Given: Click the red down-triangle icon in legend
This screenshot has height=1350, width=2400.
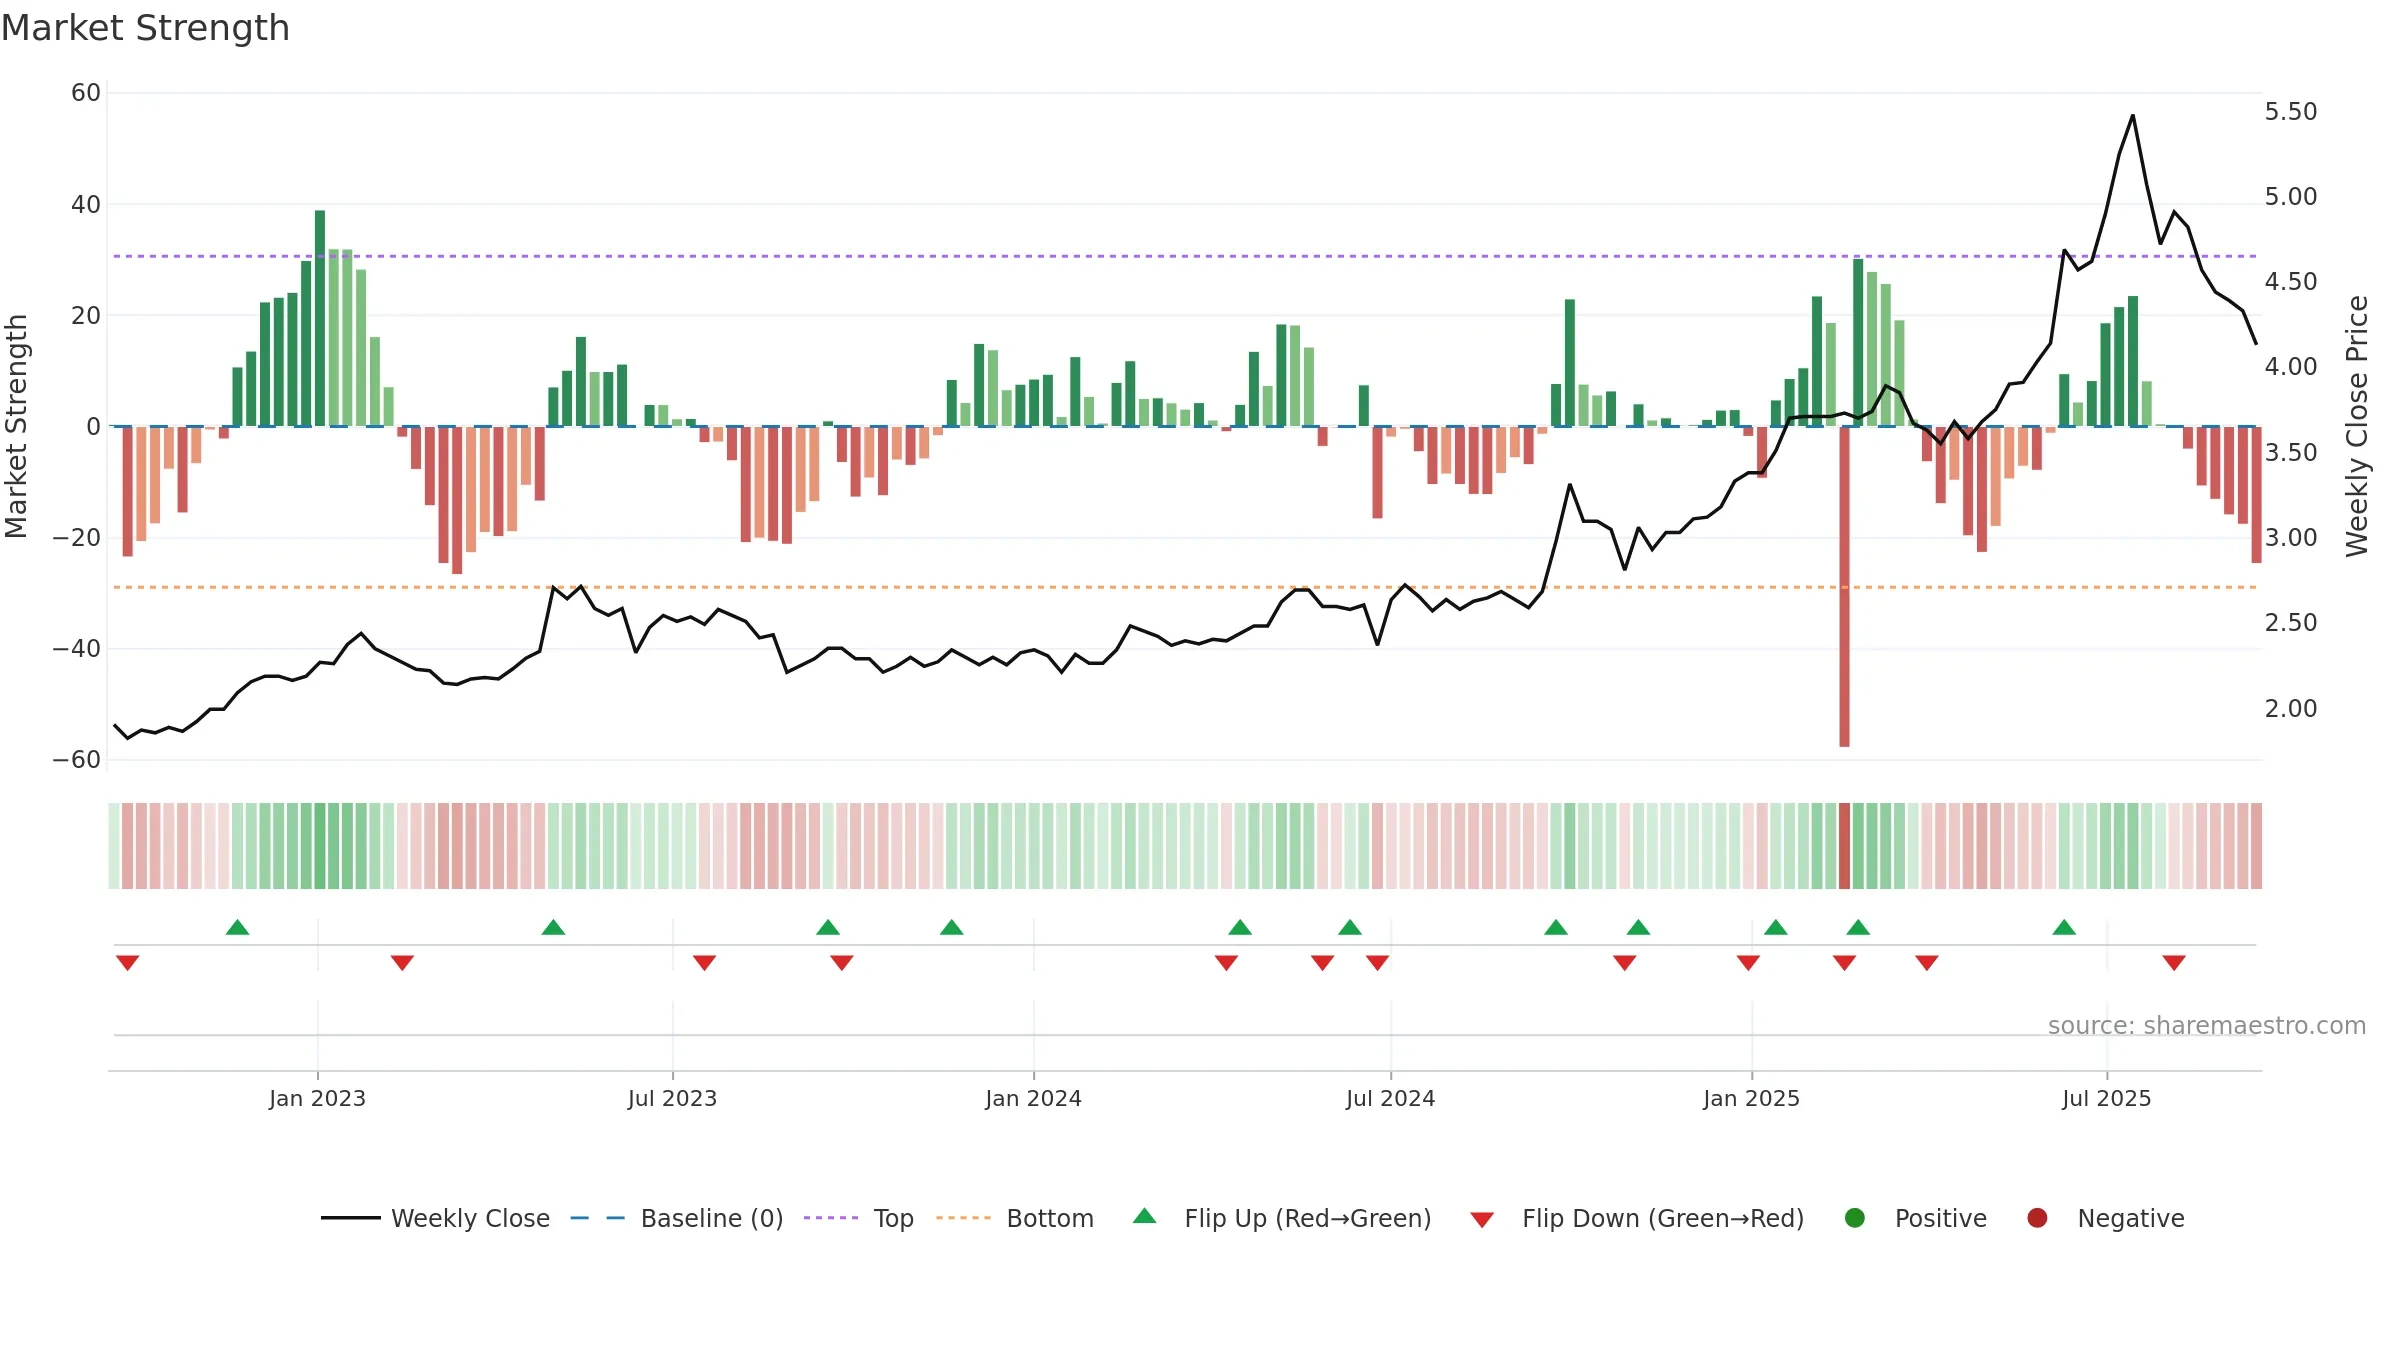Looking at the screenshot, I should (1482, 1220).
